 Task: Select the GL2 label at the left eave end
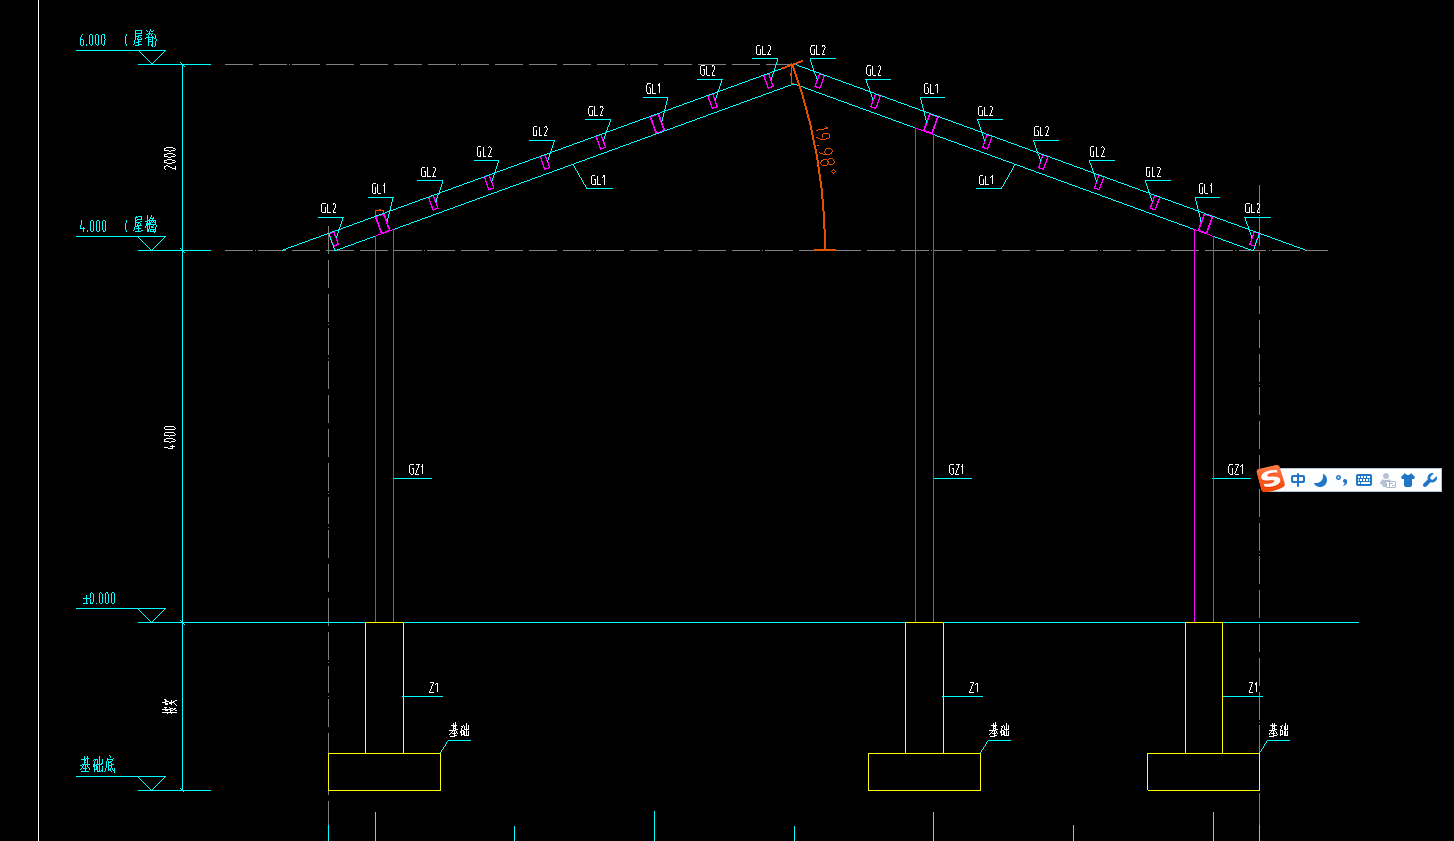[328, 208]
